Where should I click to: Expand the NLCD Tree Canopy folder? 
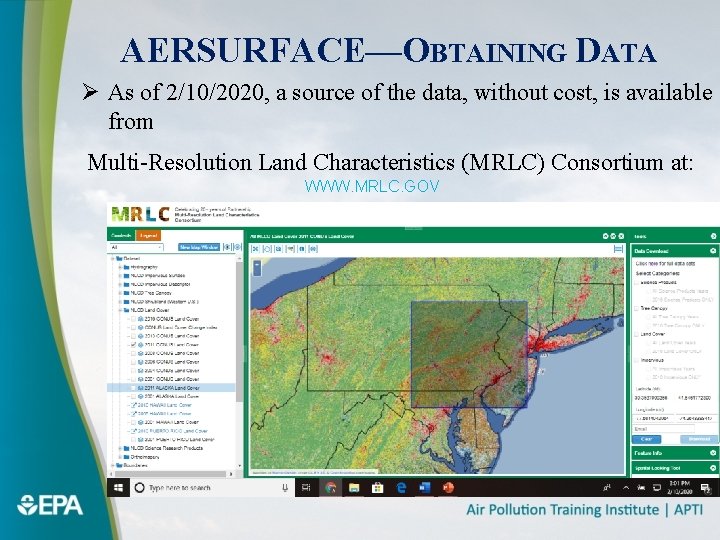tap(120, 292)
